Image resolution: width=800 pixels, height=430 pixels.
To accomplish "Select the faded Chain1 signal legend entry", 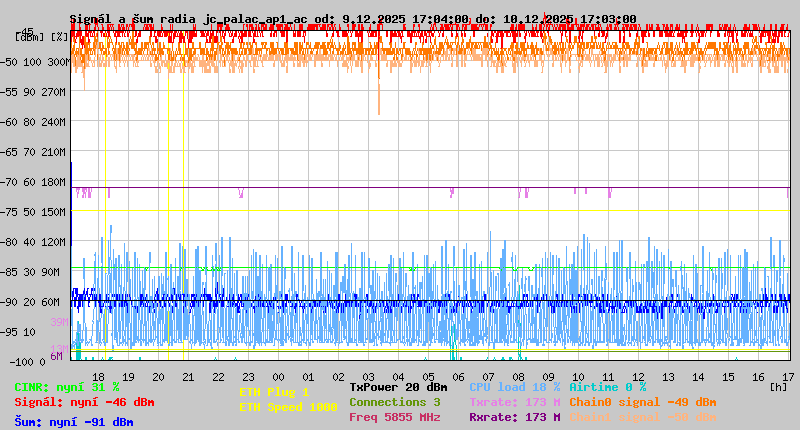I will tap(643, 417).
